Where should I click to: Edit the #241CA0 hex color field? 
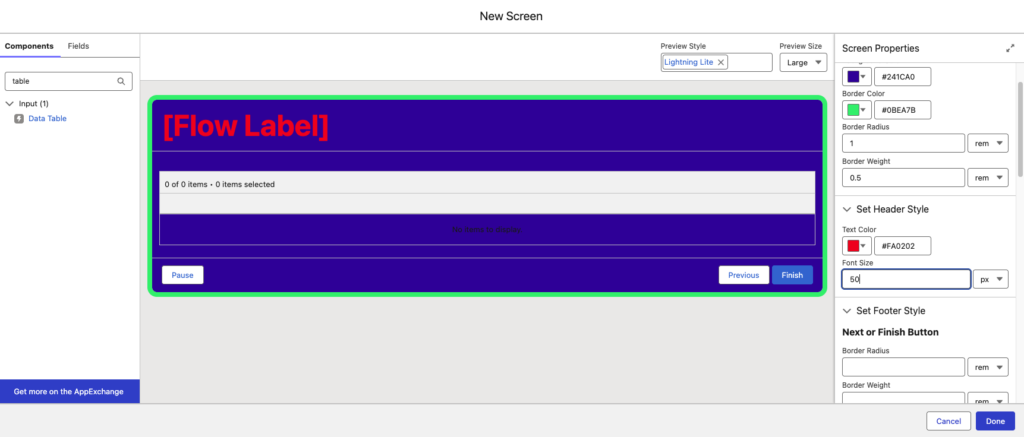pyautogui.click(x=903, y=76)
